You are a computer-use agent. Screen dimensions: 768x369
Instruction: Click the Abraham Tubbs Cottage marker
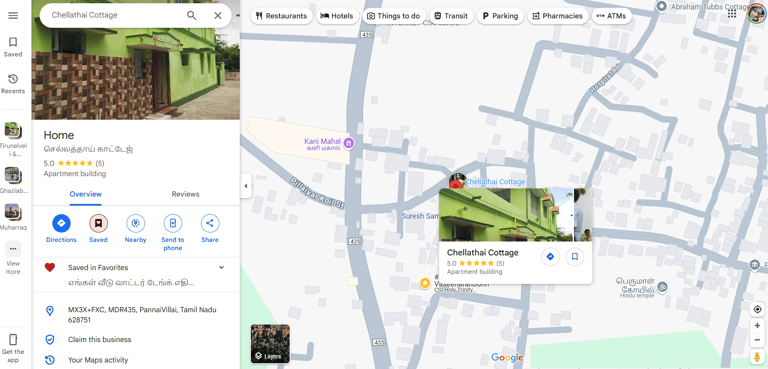[662, 6]
